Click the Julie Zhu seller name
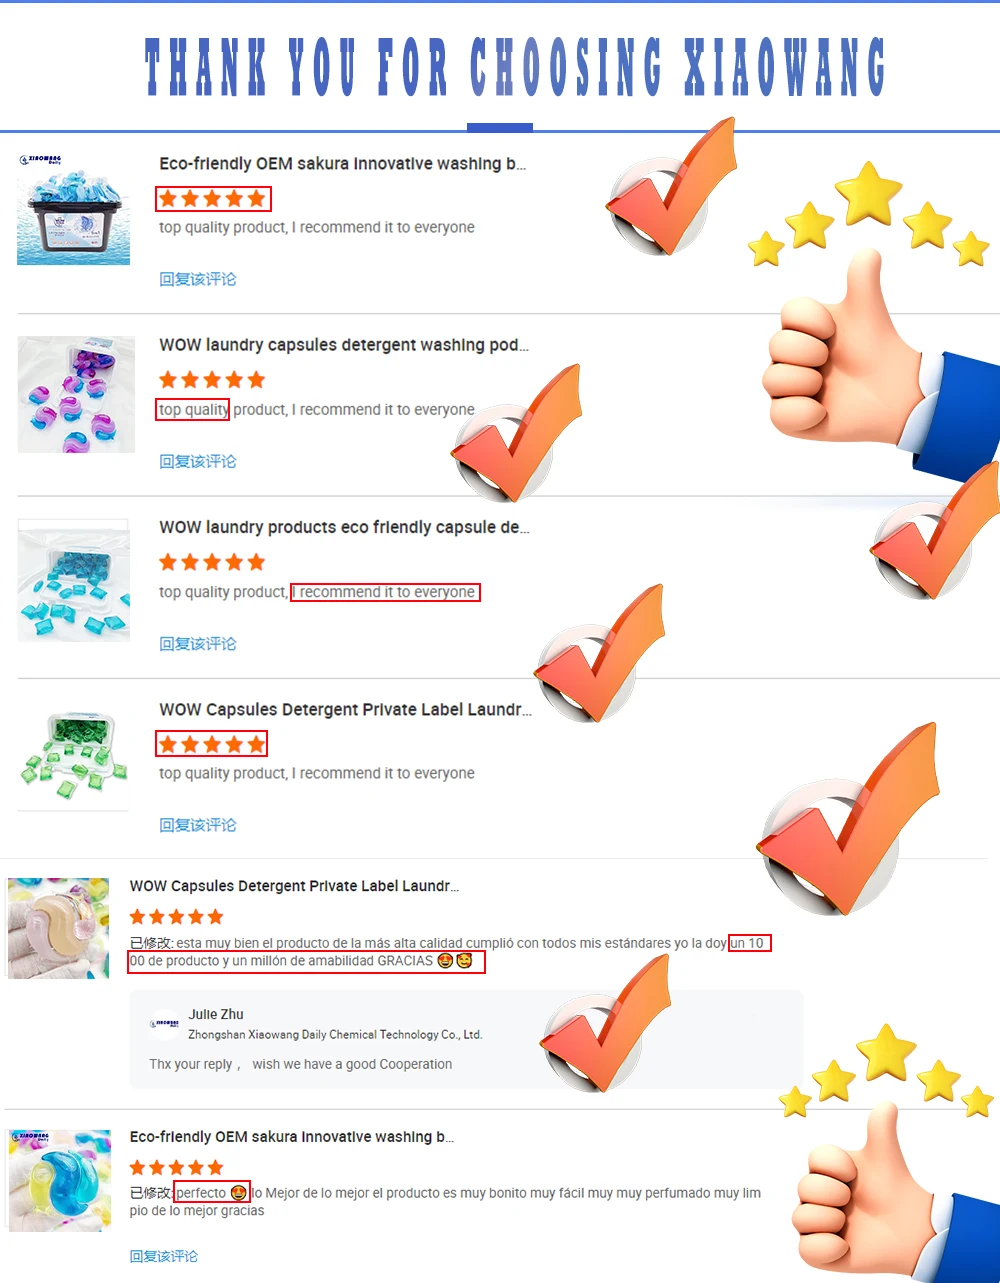The height and width of the screenshot is (1283, 1000). (x=216, y=1014)
